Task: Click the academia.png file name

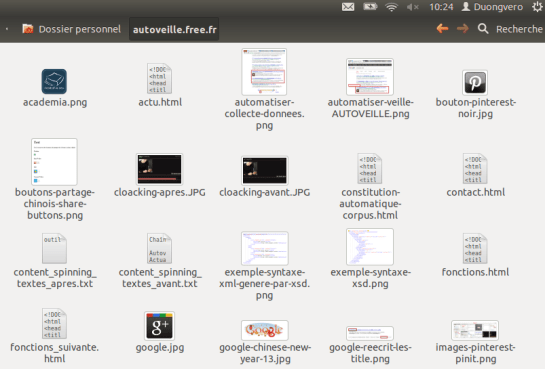Action: pyautogui.click(x=55, y=102)
